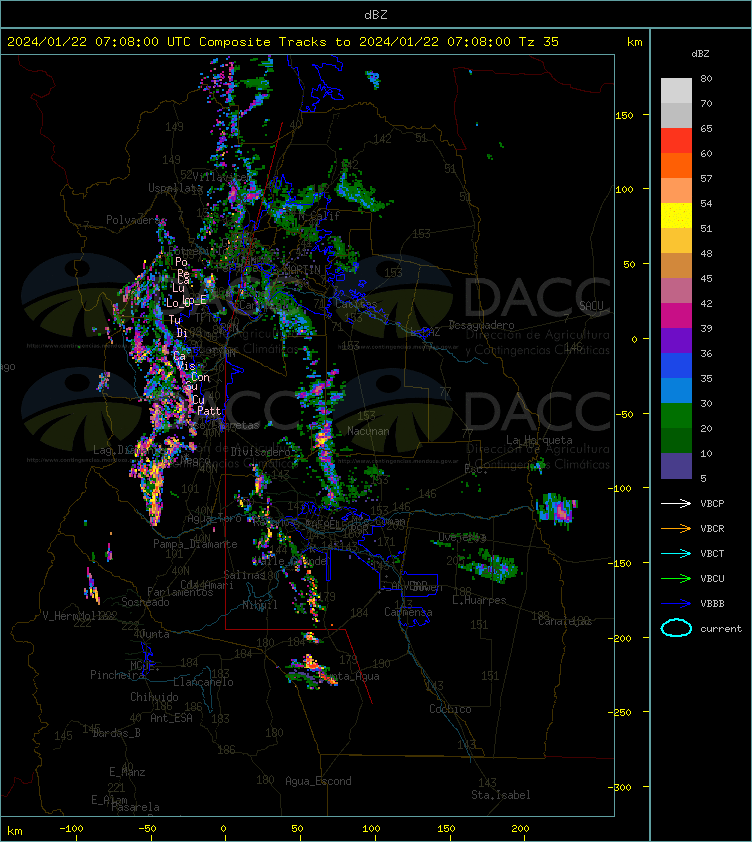752x842 pixels.
Task: Click the Chihuido place label
Action: pyautogui.click(x=154, y=696)
